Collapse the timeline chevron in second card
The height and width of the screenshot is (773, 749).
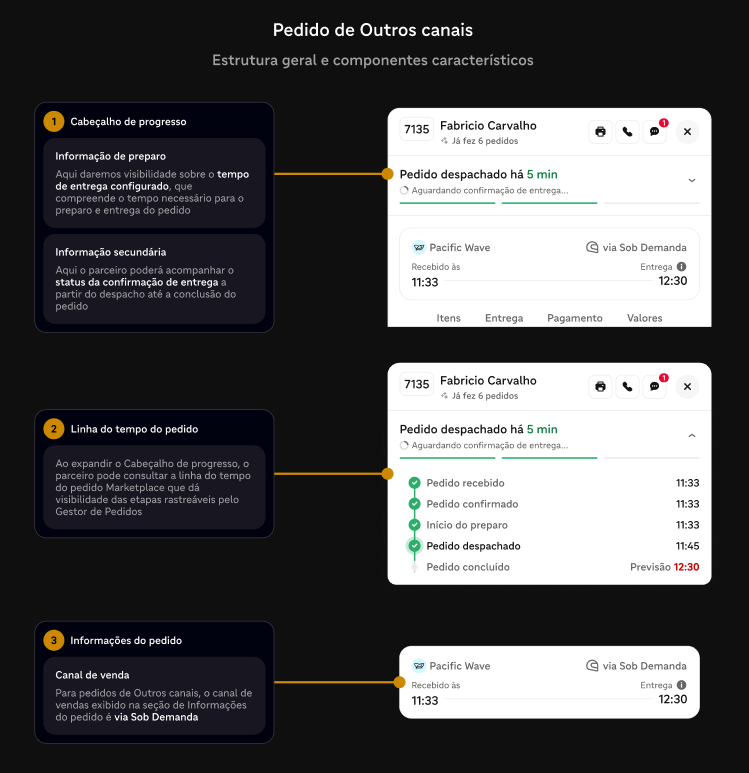click(692, 435)
